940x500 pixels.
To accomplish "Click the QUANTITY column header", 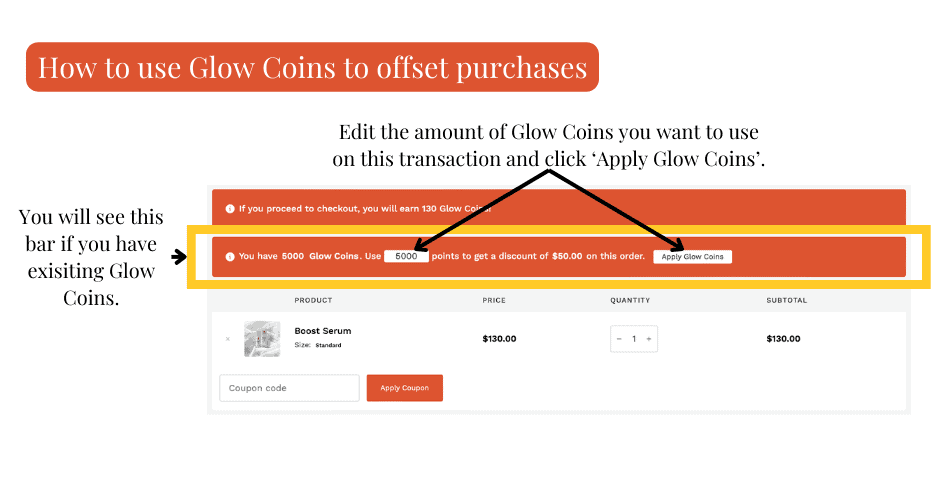I will tap(630, 300).
